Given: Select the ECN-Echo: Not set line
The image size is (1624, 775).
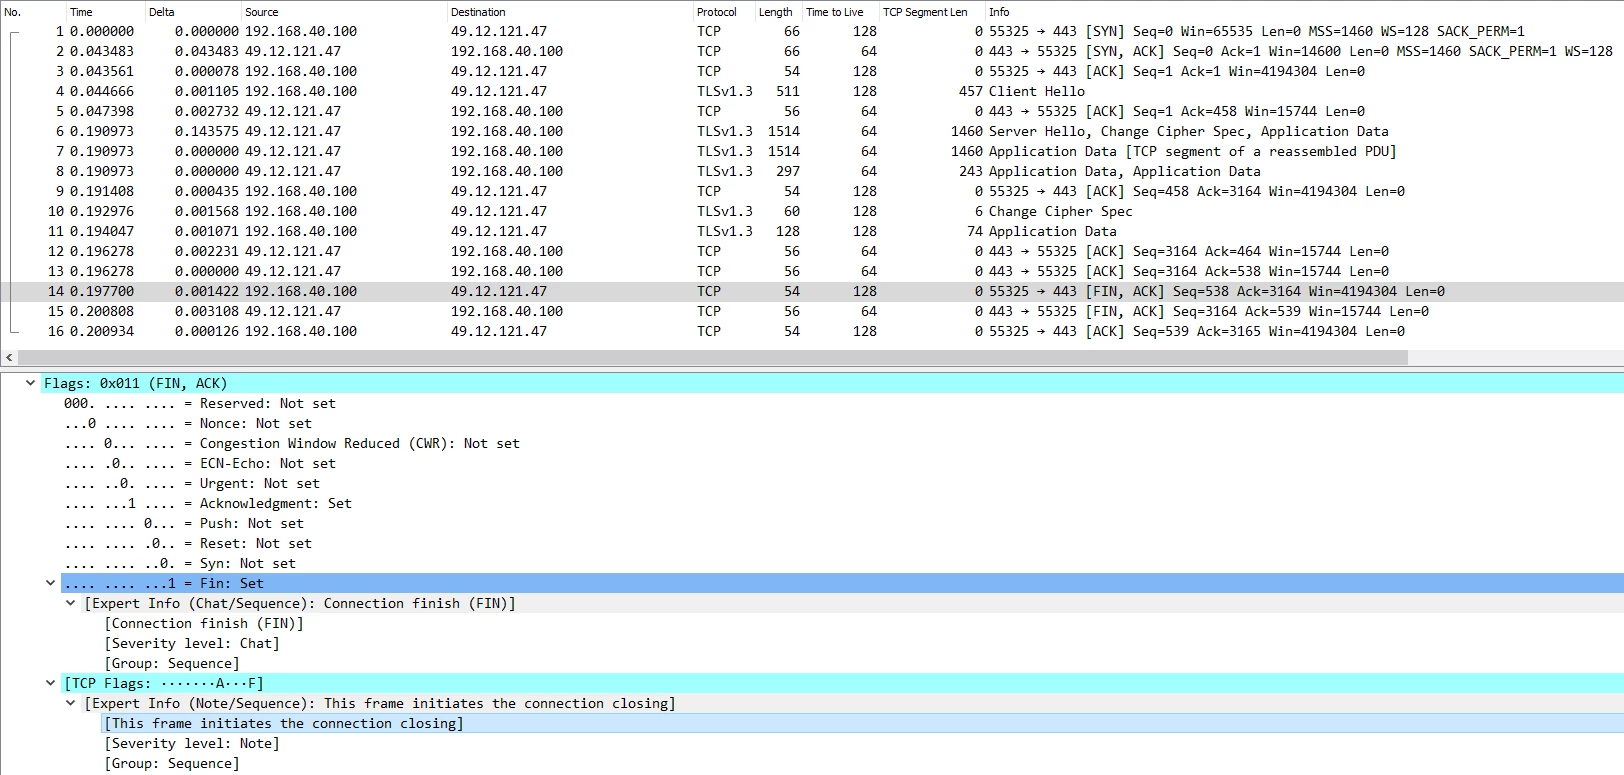Looking at the screenshot, I should 200,463.
